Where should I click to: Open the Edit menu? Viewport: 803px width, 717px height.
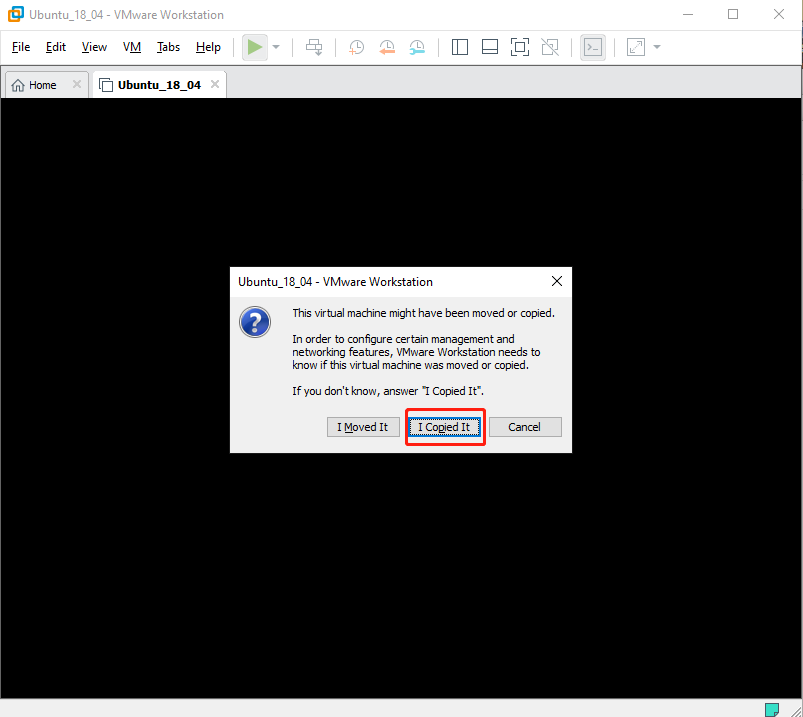(56, 47)
